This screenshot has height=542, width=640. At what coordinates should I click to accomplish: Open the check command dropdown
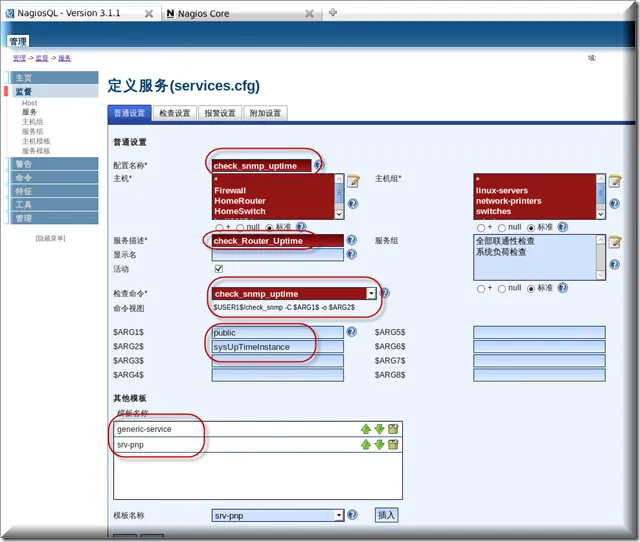(294, 293)
